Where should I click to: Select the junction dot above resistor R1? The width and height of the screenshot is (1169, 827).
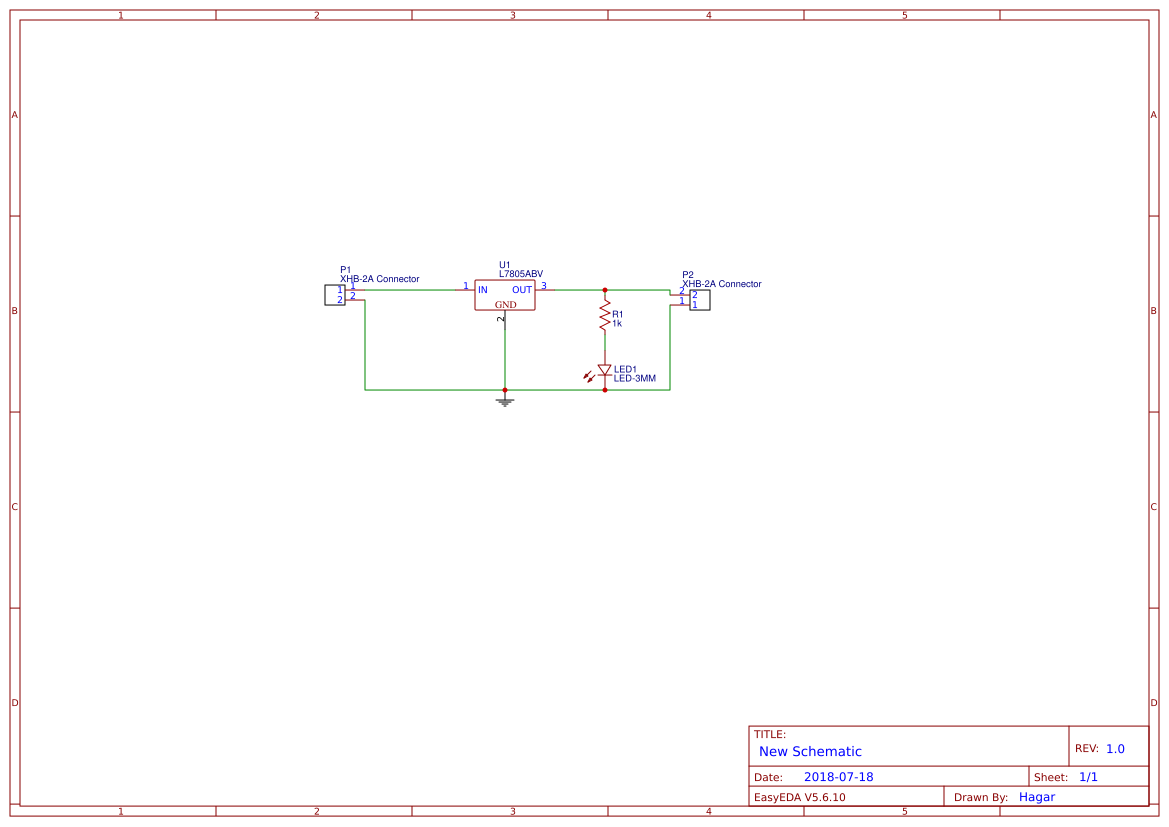point(605,290)
